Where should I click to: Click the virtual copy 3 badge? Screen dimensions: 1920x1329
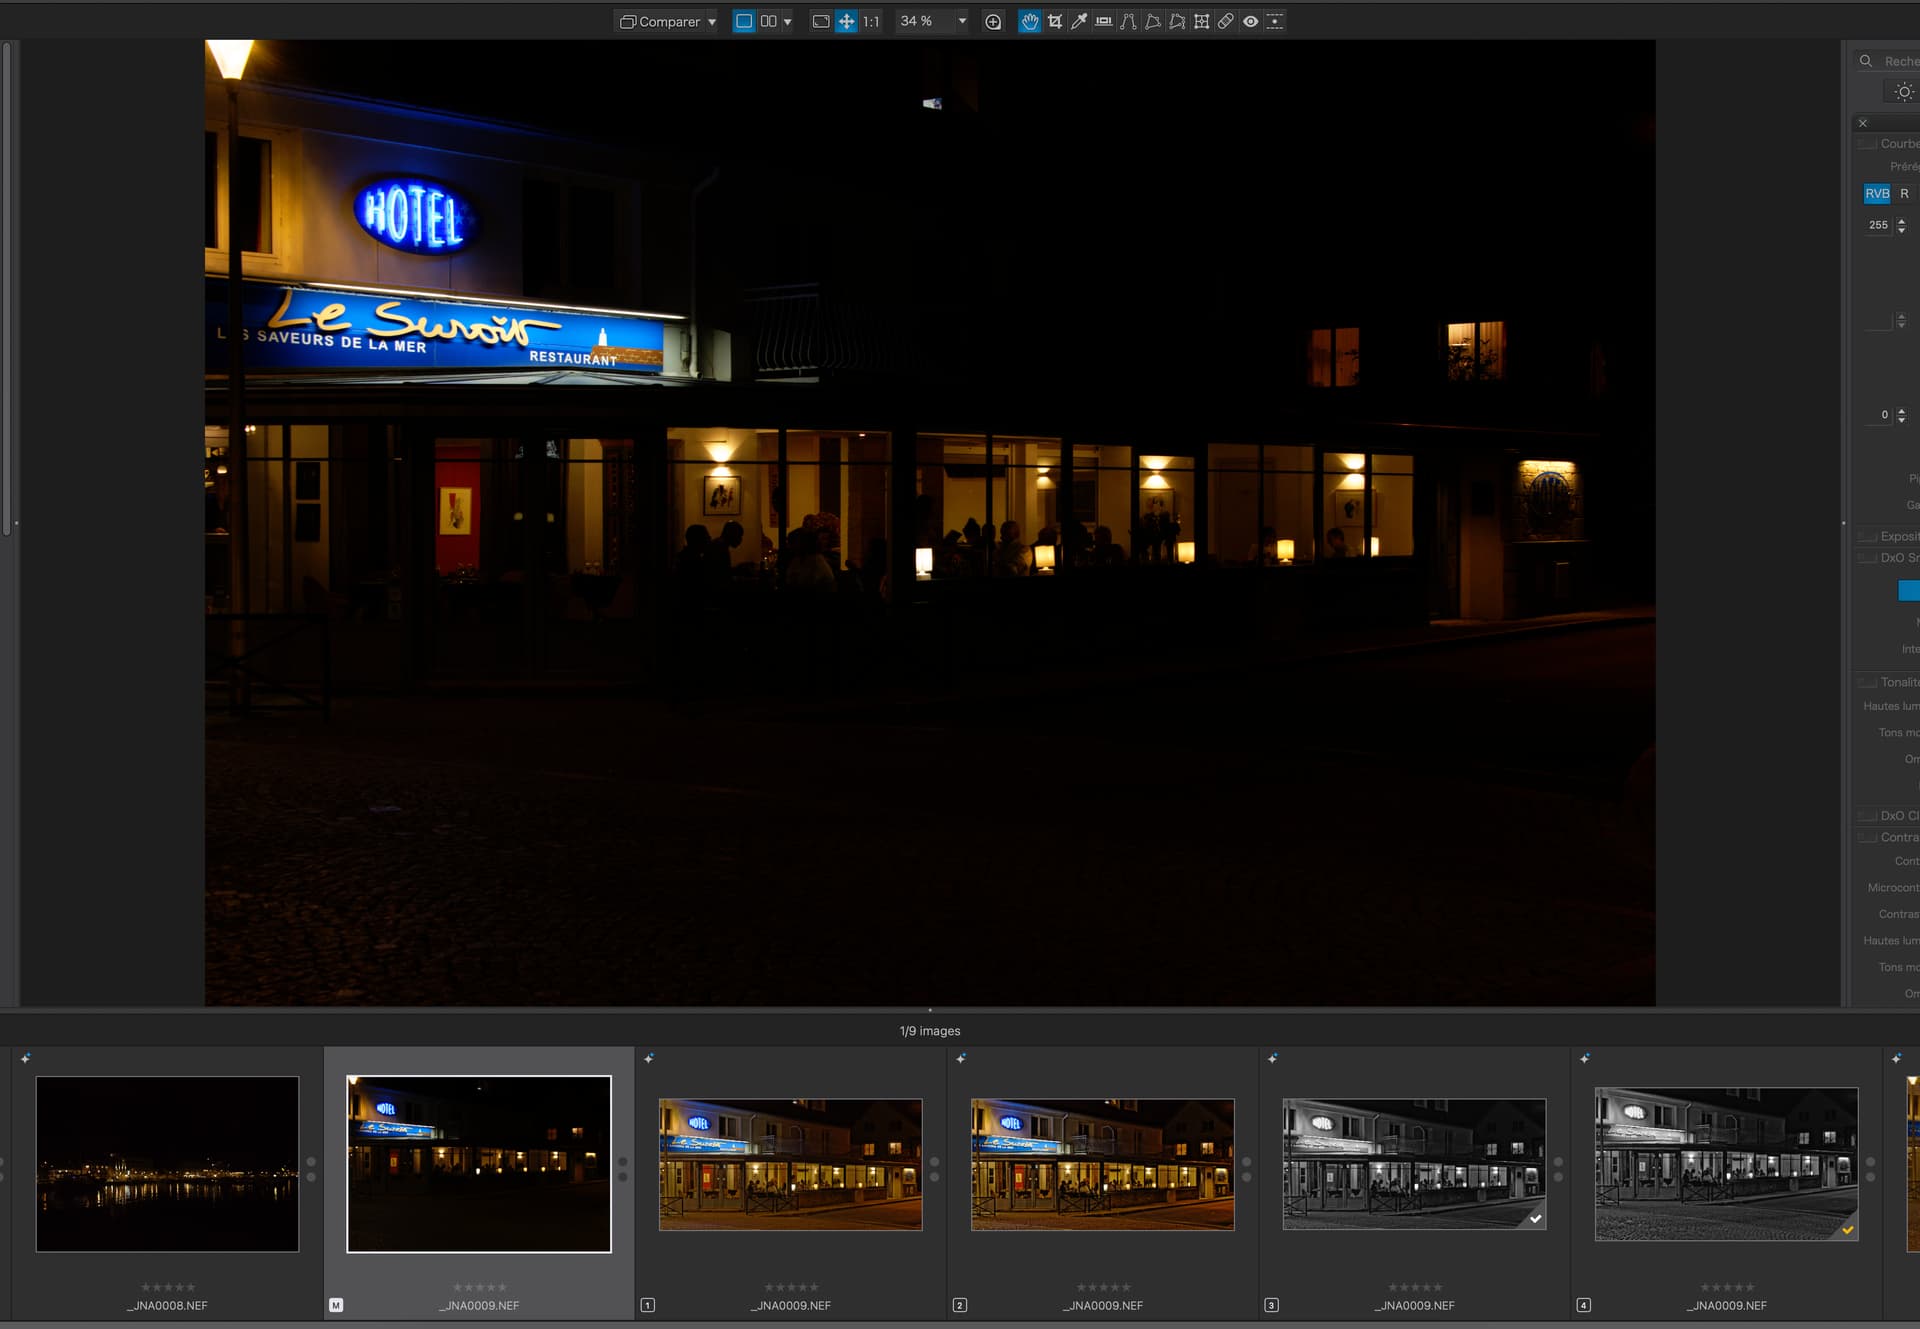[1272, 1305]
